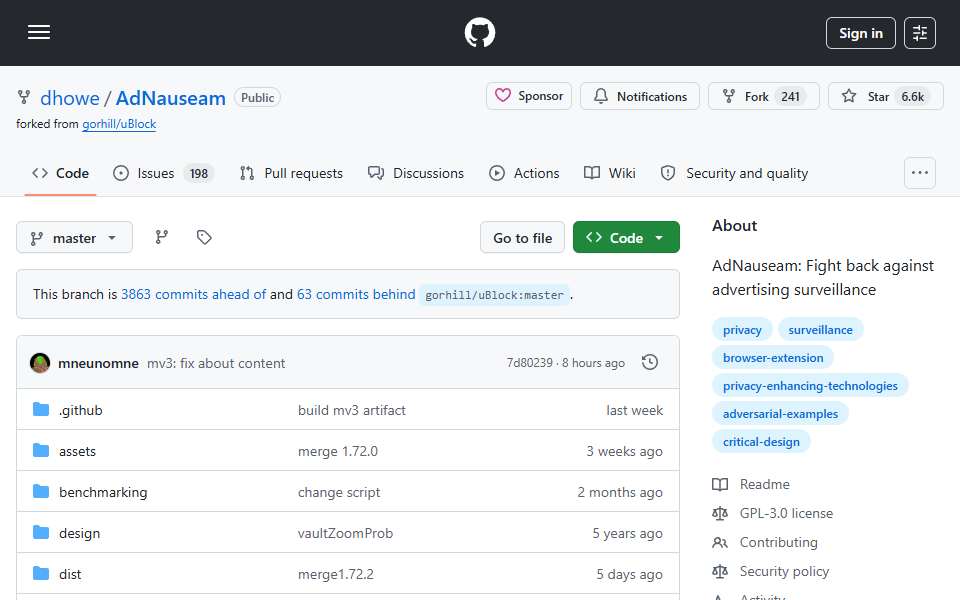
Task: Click folder icon beside assets
Action: pos(41,451)
